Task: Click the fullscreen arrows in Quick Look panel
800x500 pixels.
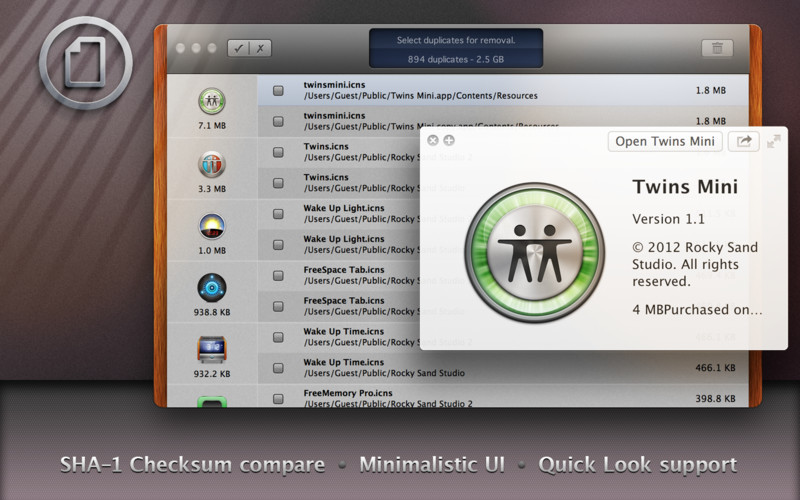Action: coord(773,141)
